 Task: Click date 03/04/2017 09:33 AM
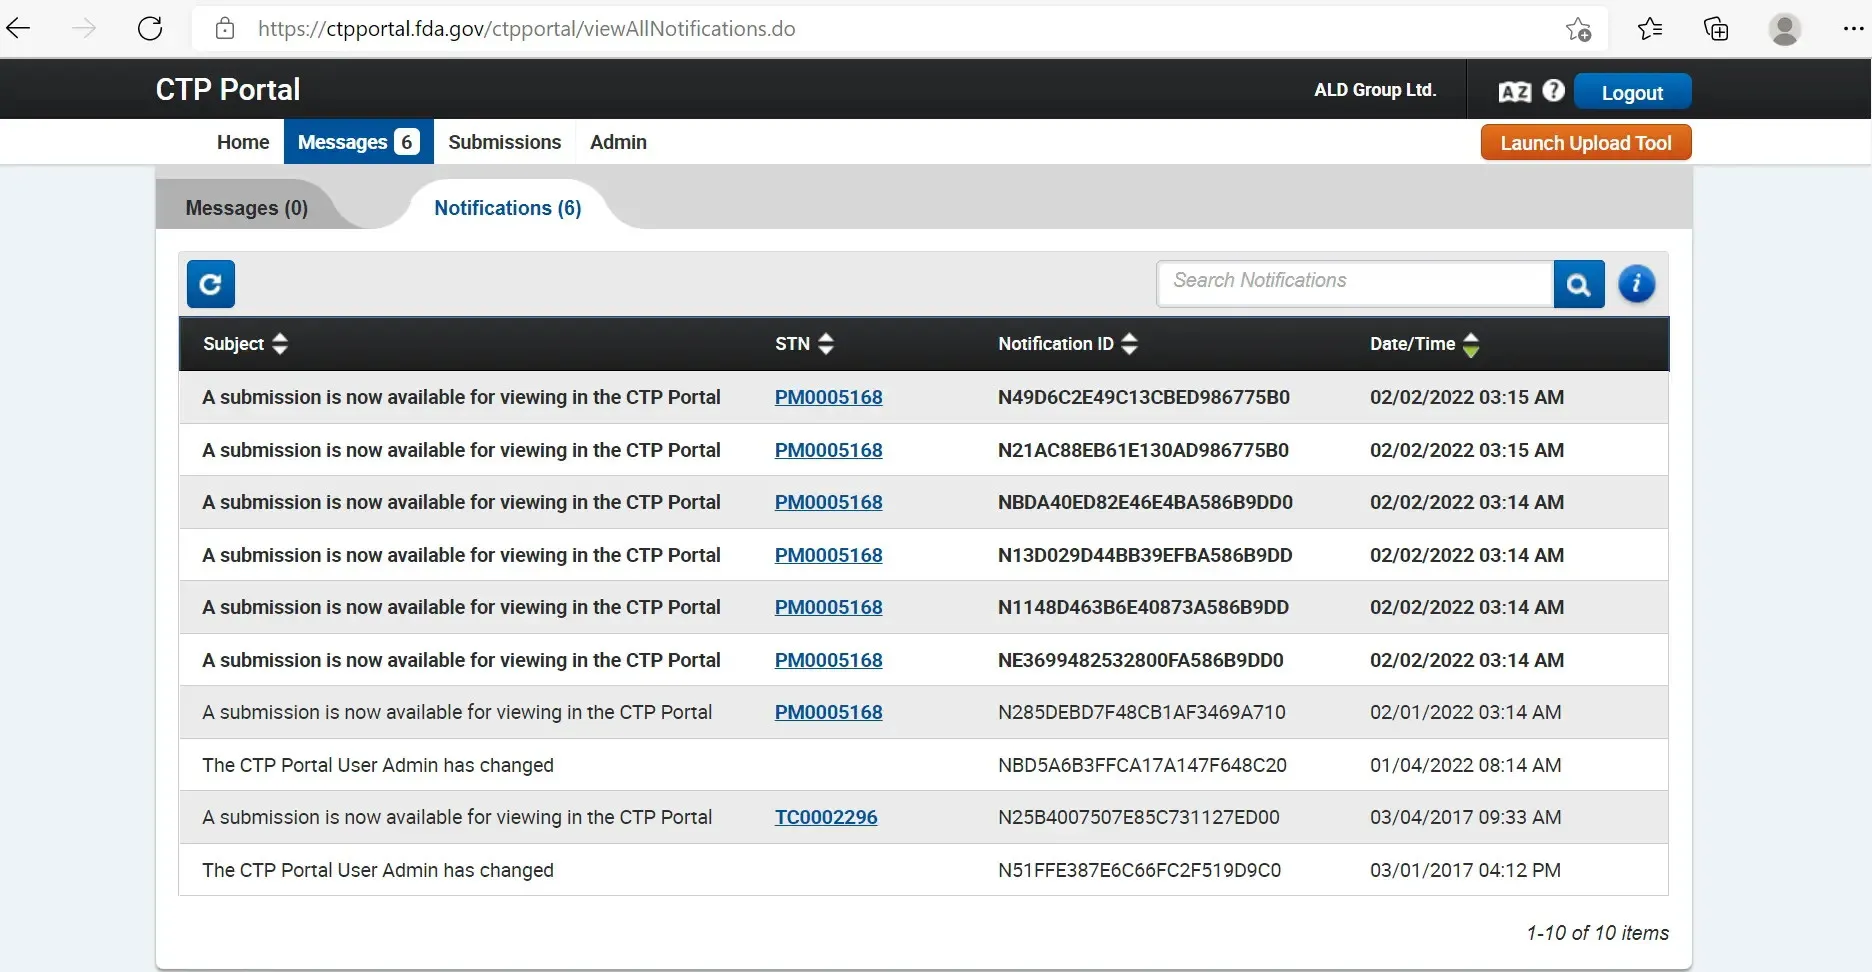[x=1465, y=817]
